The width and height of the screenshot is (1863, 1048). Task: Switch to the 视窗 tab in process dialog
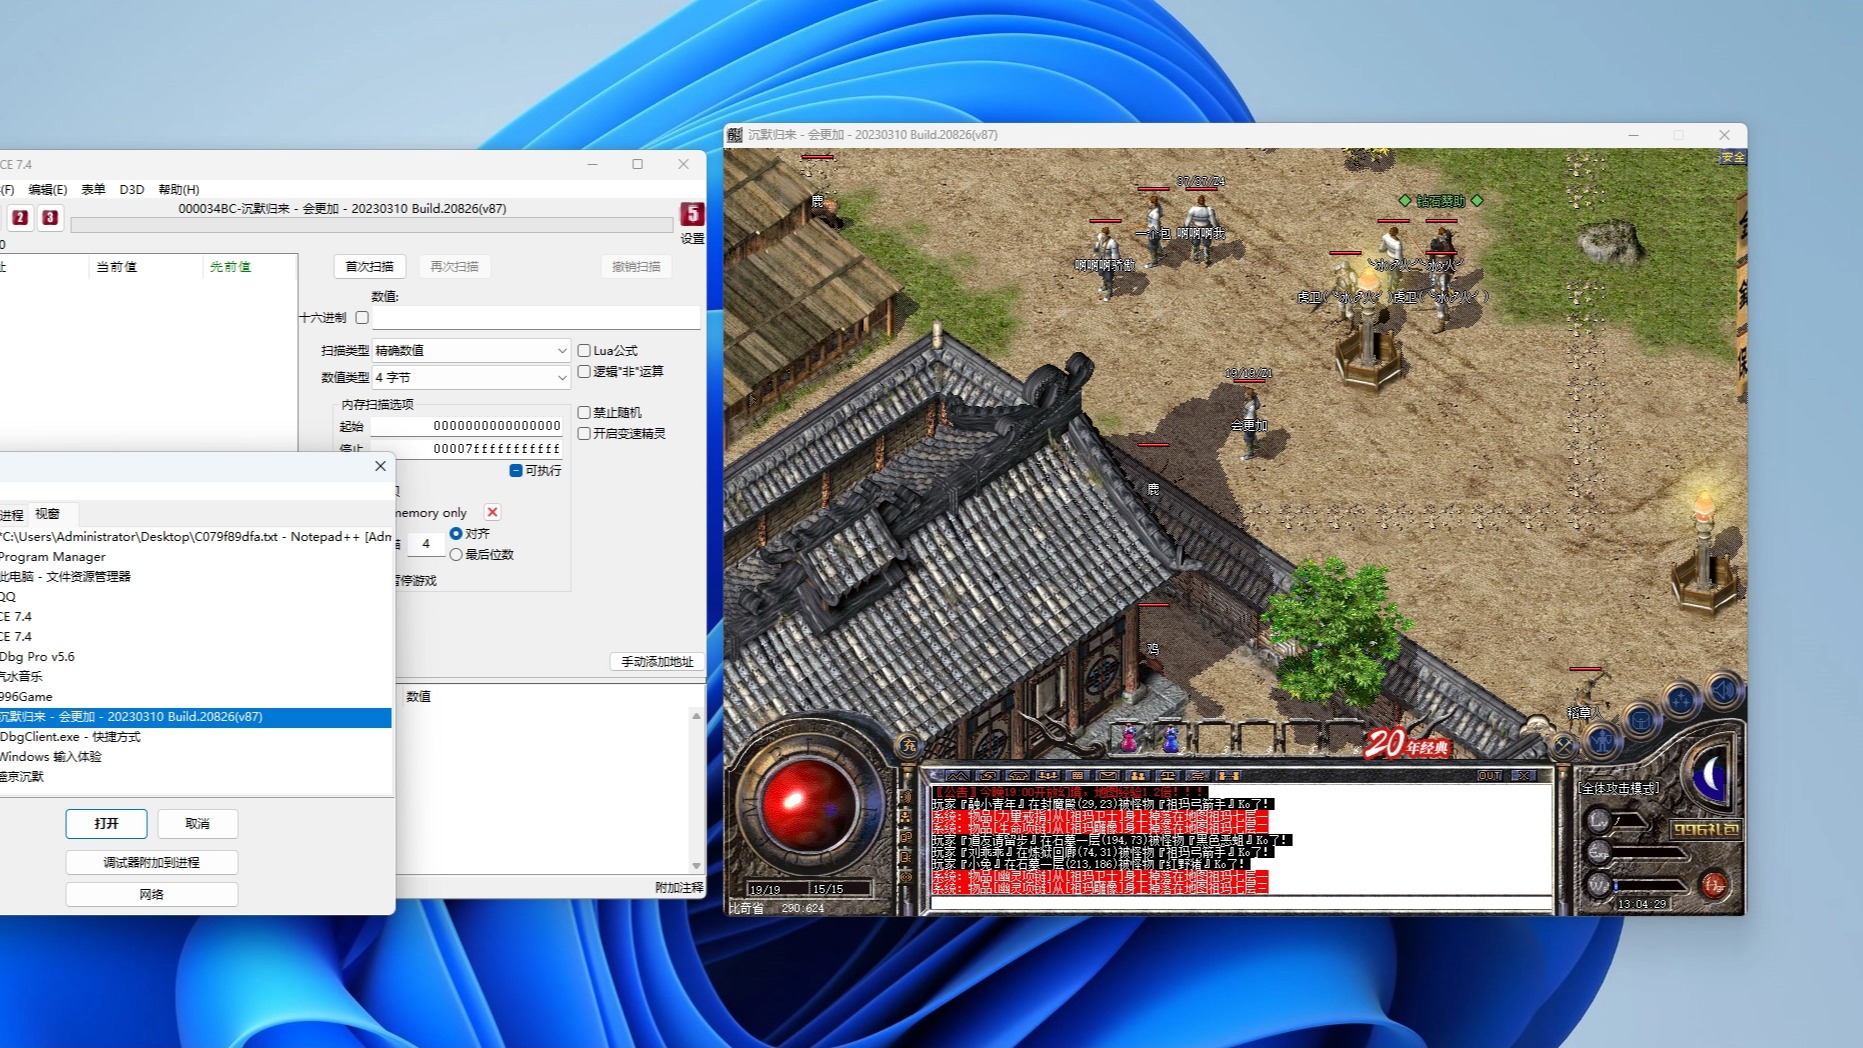tap(47, 513)
